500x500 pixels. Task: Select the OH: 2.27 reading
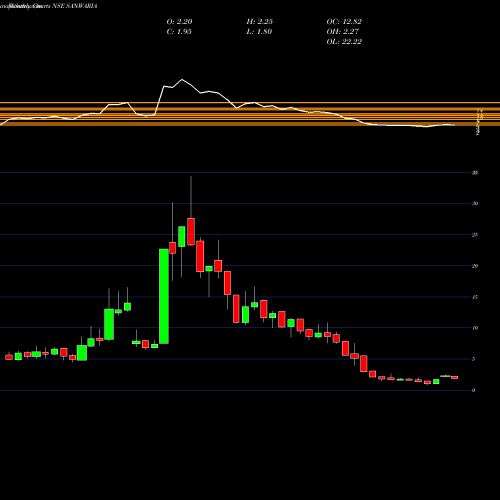(x=343, y=31)
